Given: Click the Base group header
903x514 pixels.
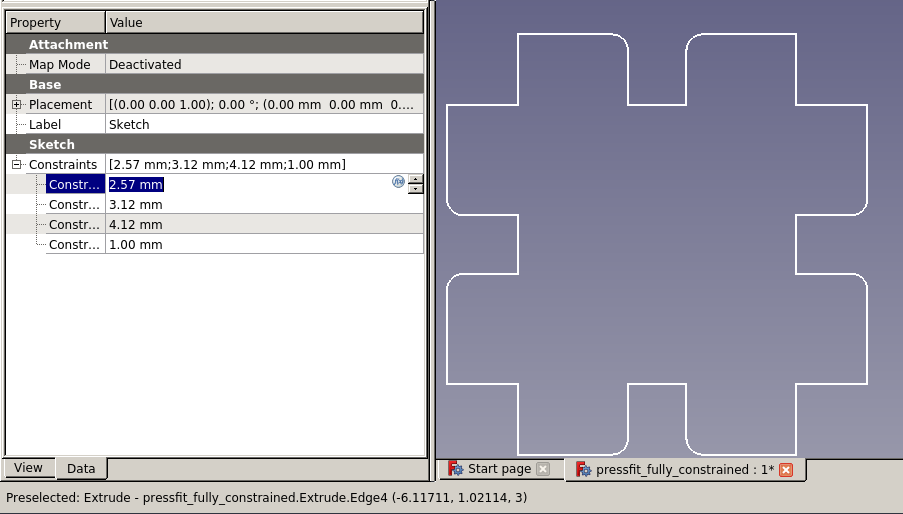Looking at the screenshot, I should [215, 84].
